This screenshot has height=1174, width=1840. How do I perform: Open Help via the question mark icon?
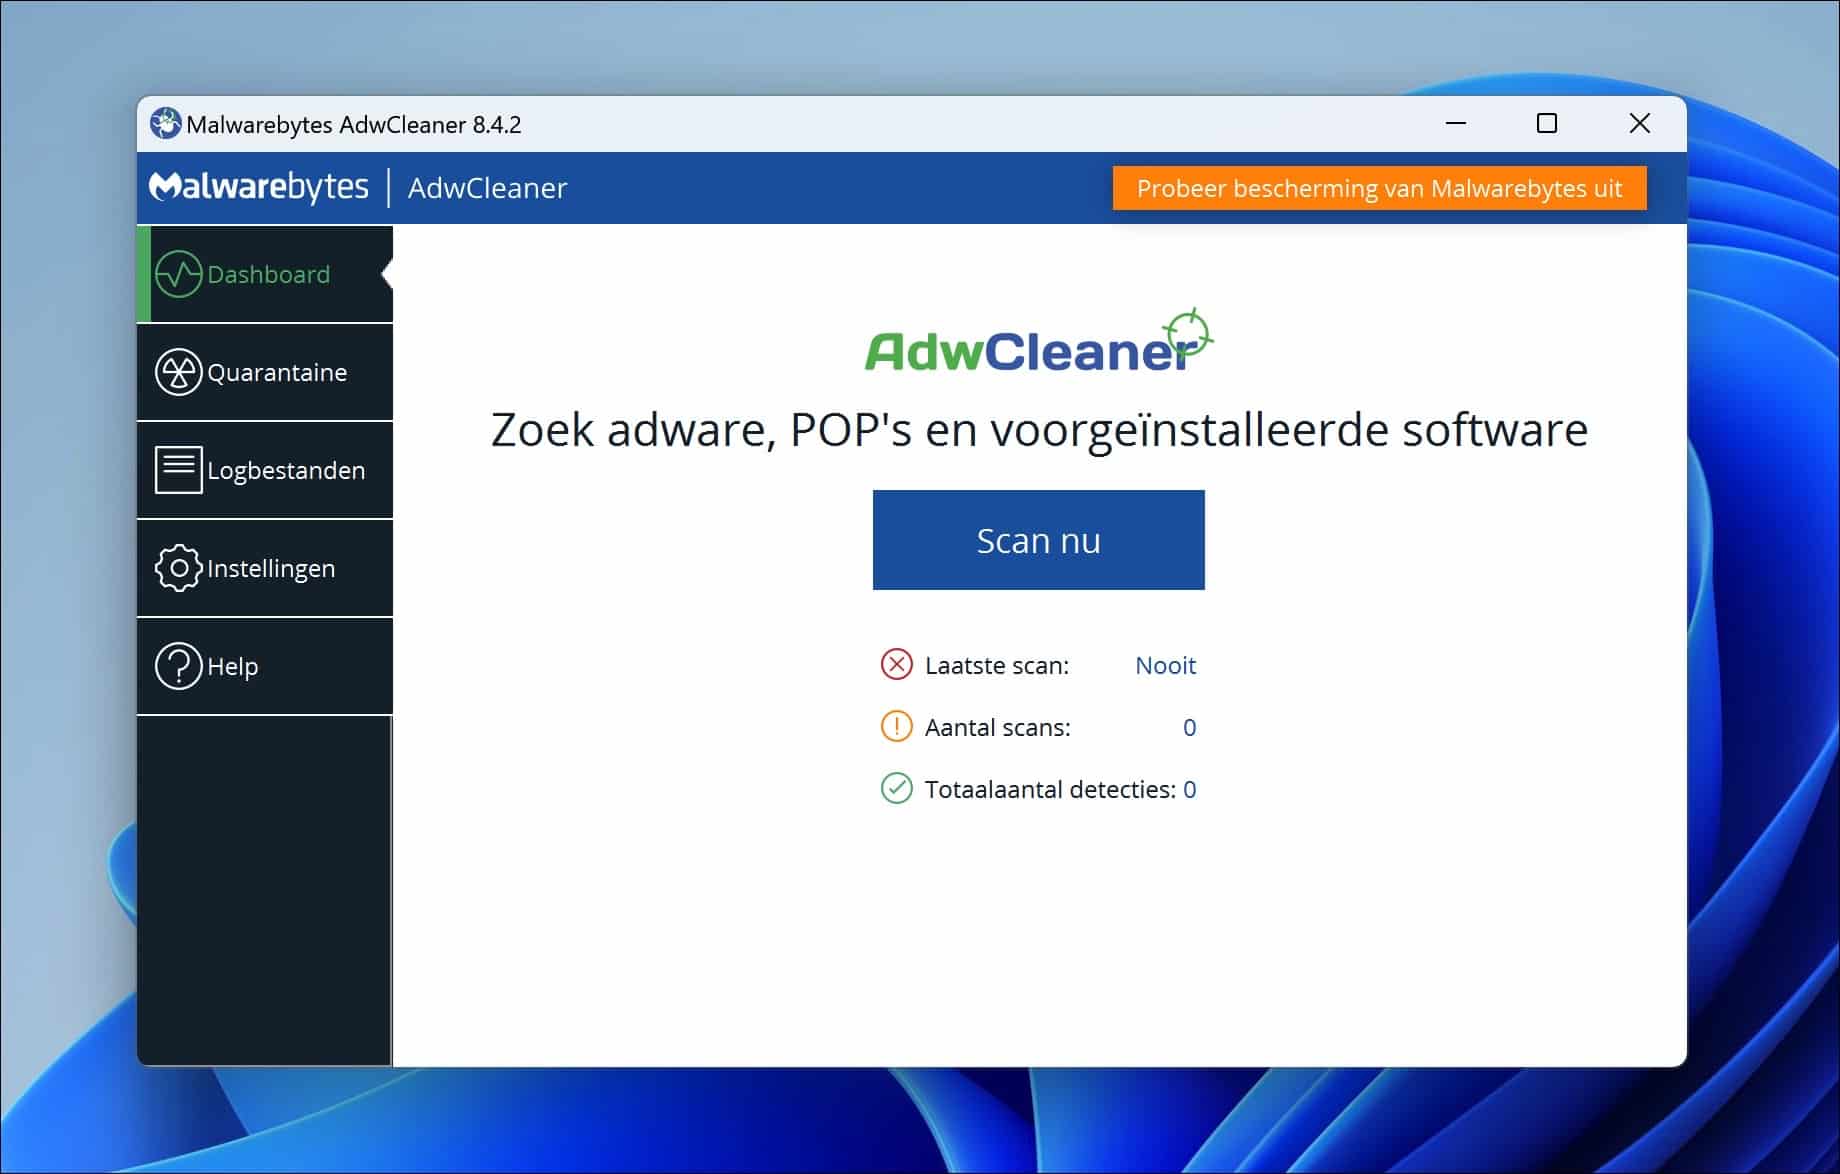pyautogui.click(x=178, y=665)
